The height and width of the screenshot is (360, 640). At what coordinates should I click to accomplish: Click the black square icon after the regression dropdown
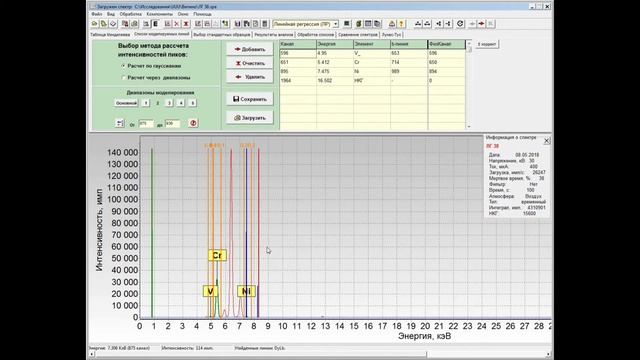(x=347, y=24)
